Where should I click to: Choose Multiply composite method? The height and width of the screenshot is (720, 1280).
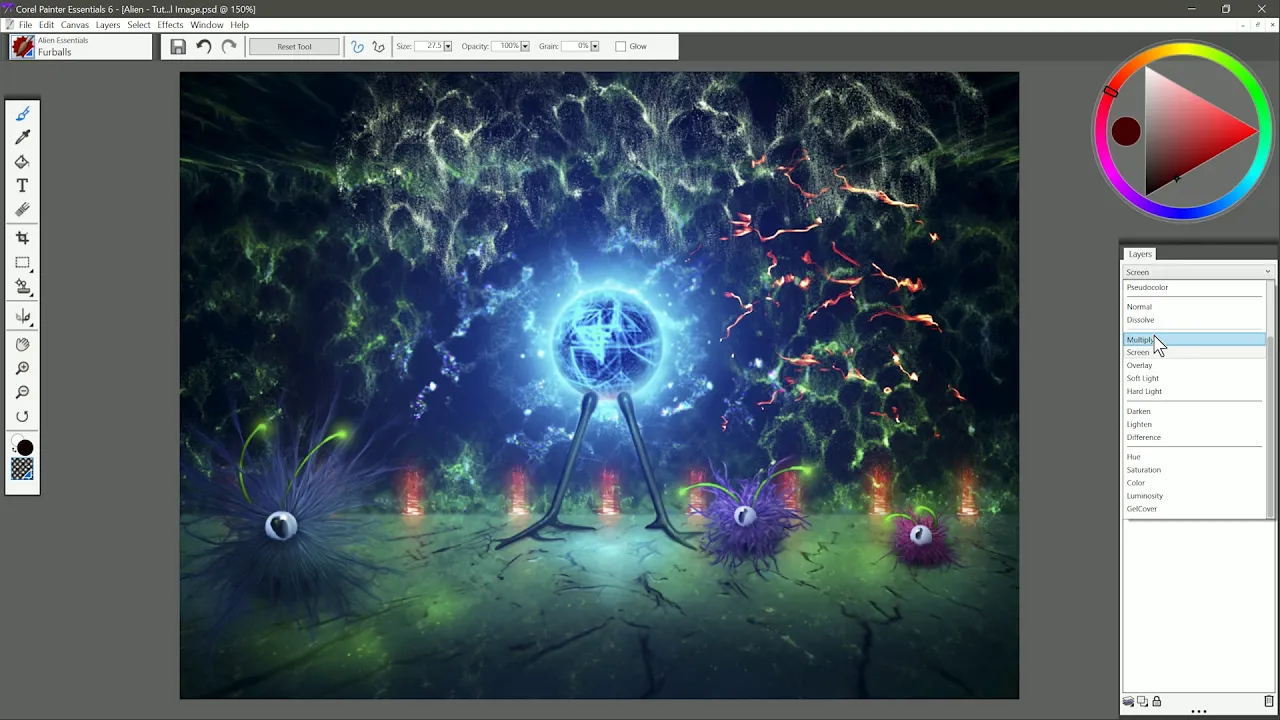coord(1194,340)
